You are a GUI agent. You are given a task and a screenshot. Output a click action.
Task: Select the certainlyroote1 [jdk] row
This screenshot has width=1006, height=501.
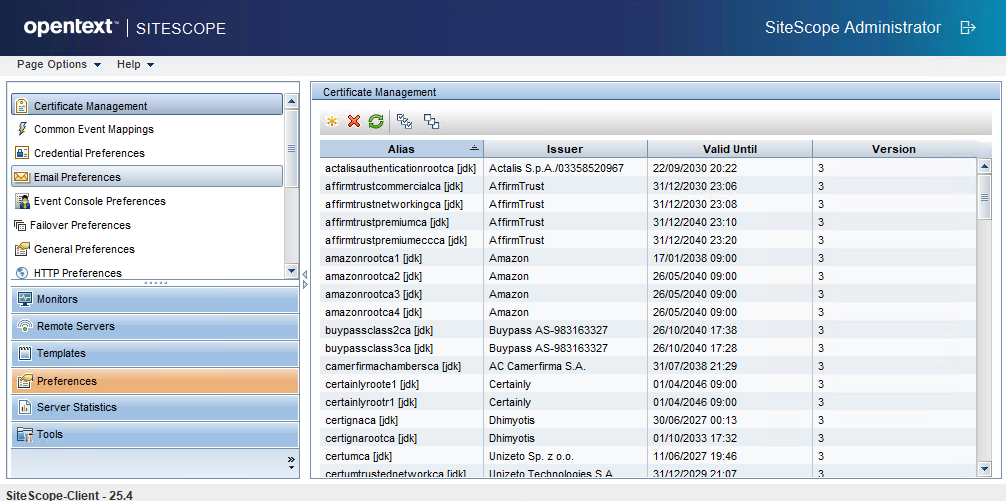[648, 384]
